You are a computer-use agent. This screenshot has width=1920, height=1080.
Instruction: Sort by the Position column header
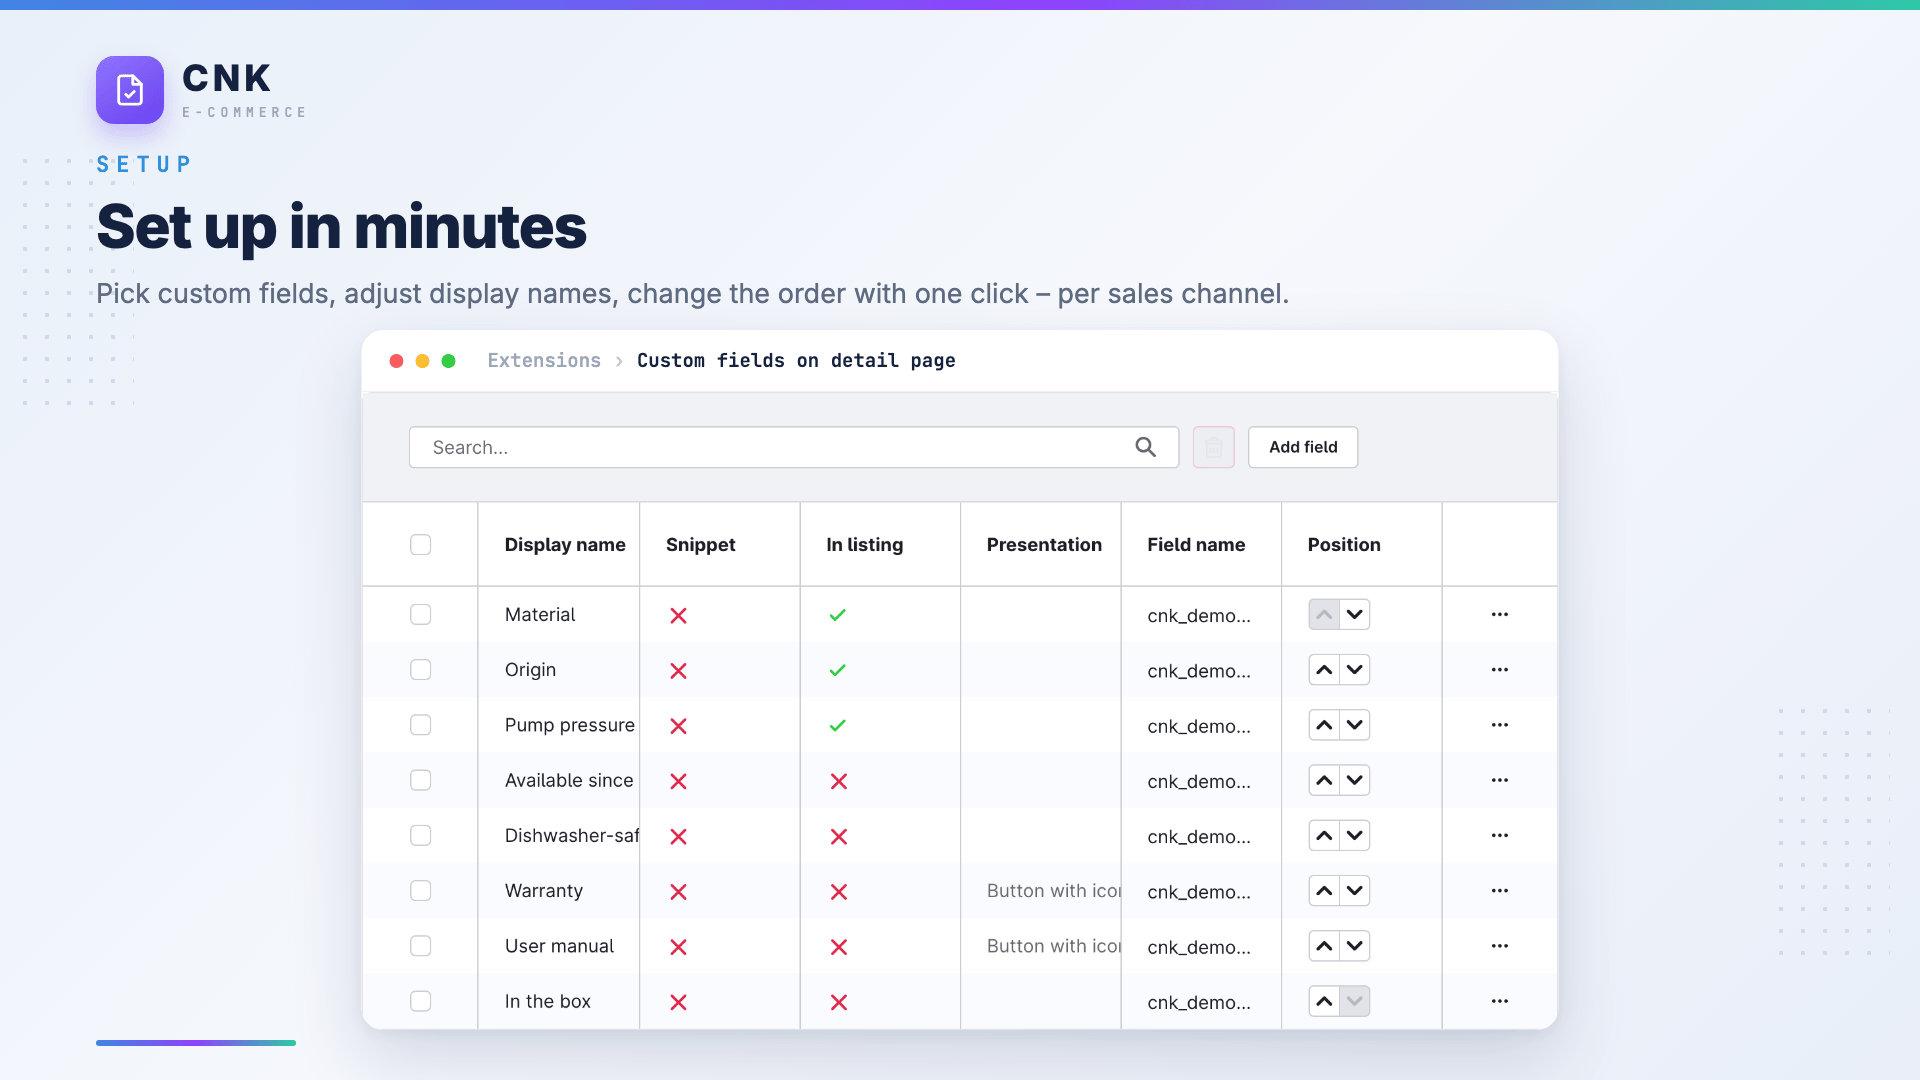tap(1344, 544)
